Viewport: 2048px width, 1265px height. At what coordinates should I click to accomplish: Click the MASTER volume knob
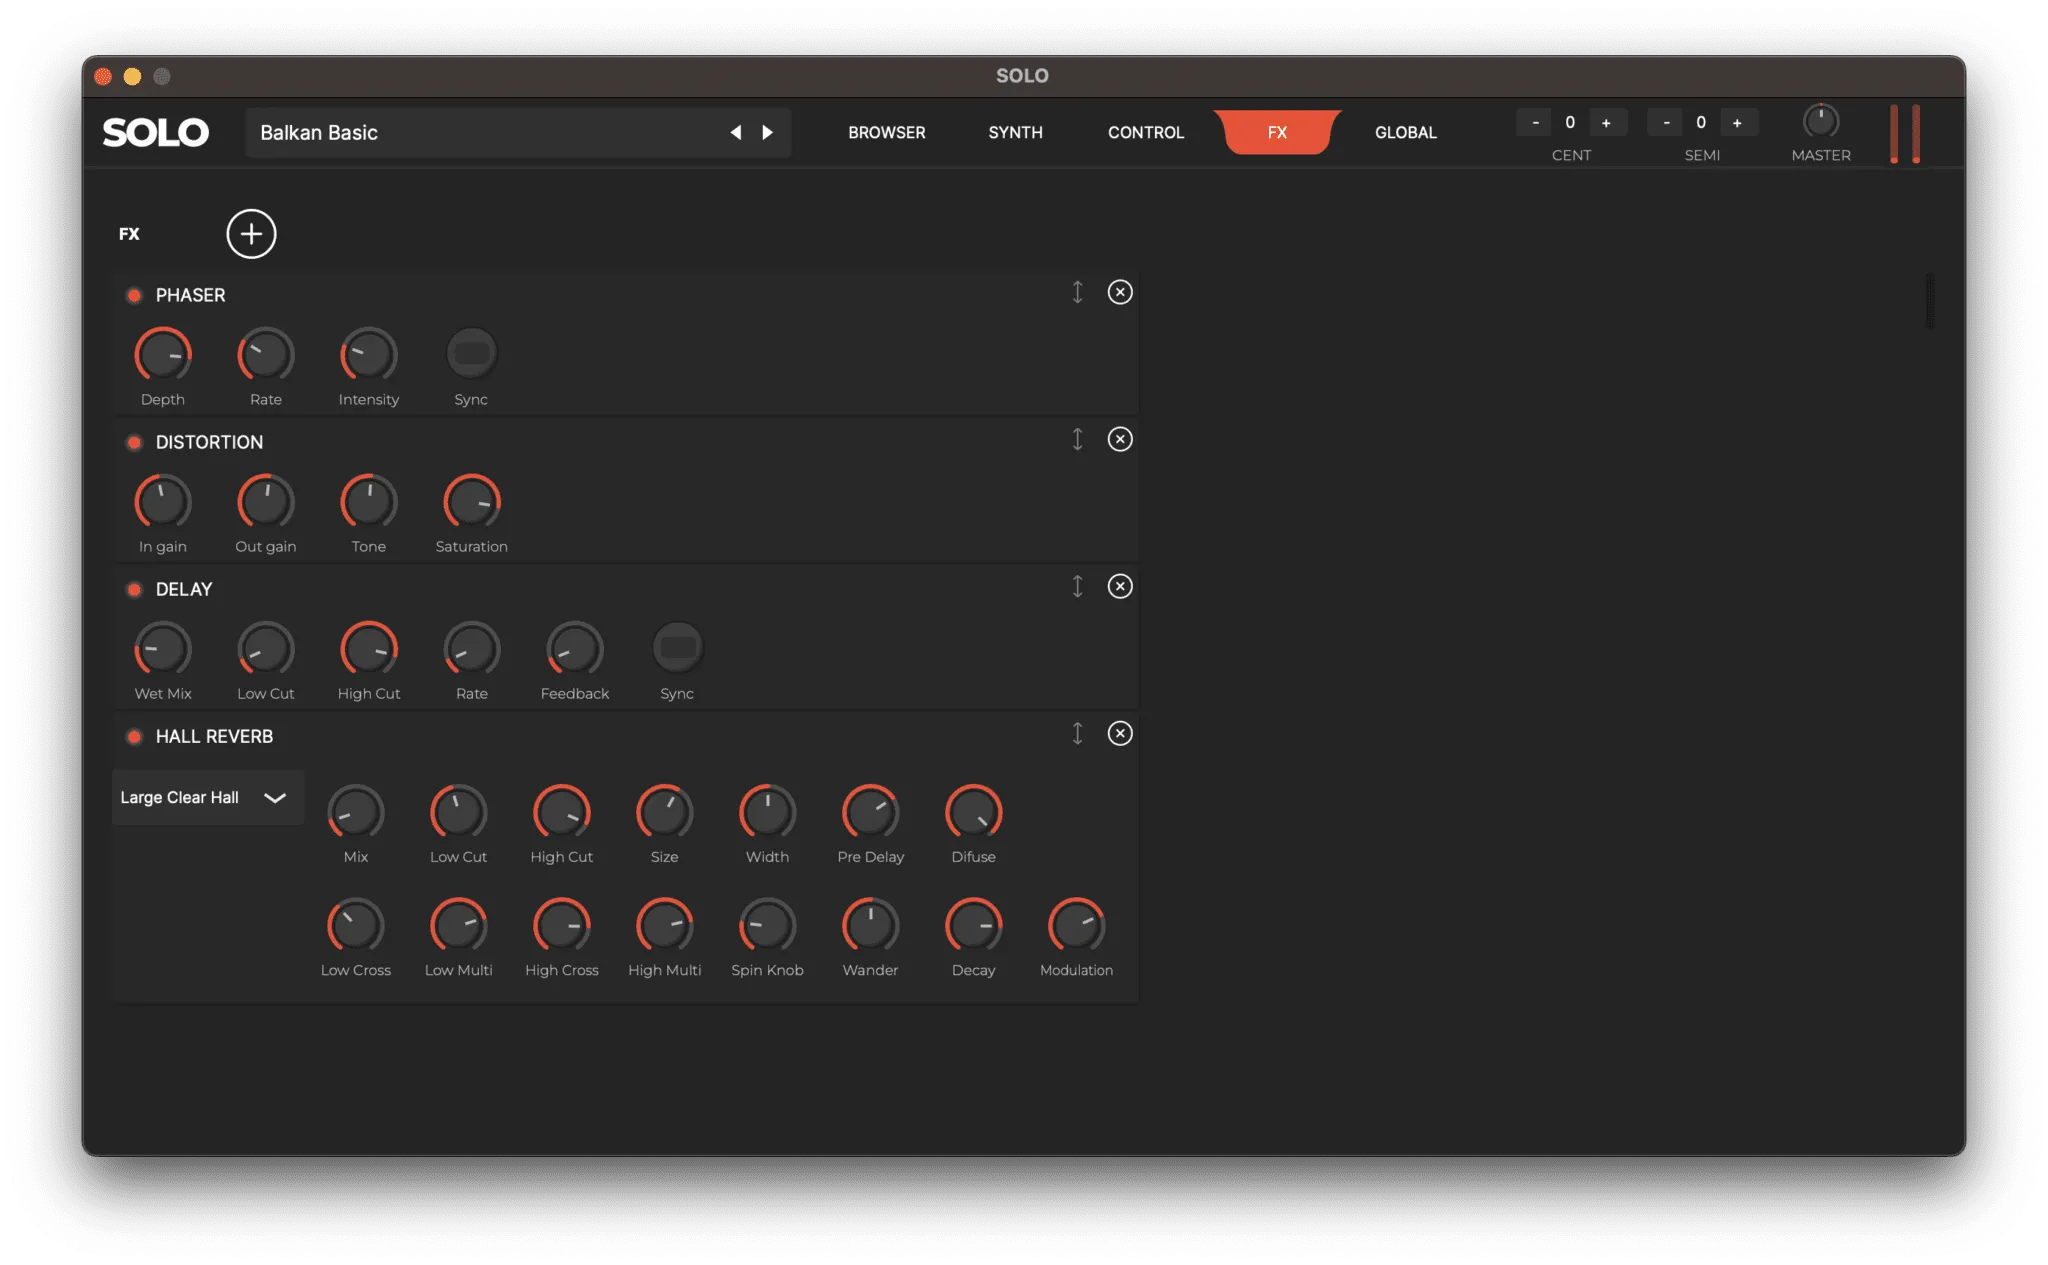coord(1820,122)
